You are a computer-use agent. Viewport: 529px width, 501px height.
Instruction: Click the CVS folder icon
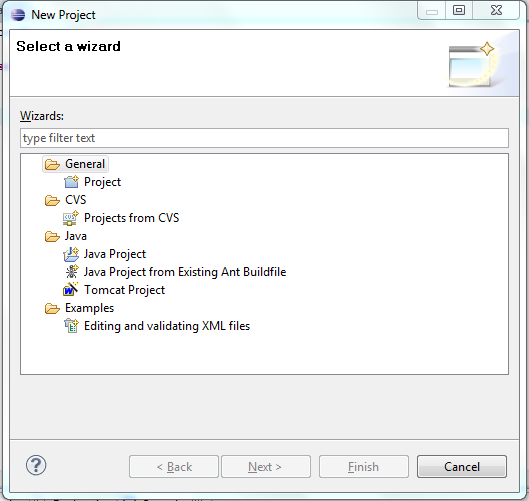click(52, 200)
